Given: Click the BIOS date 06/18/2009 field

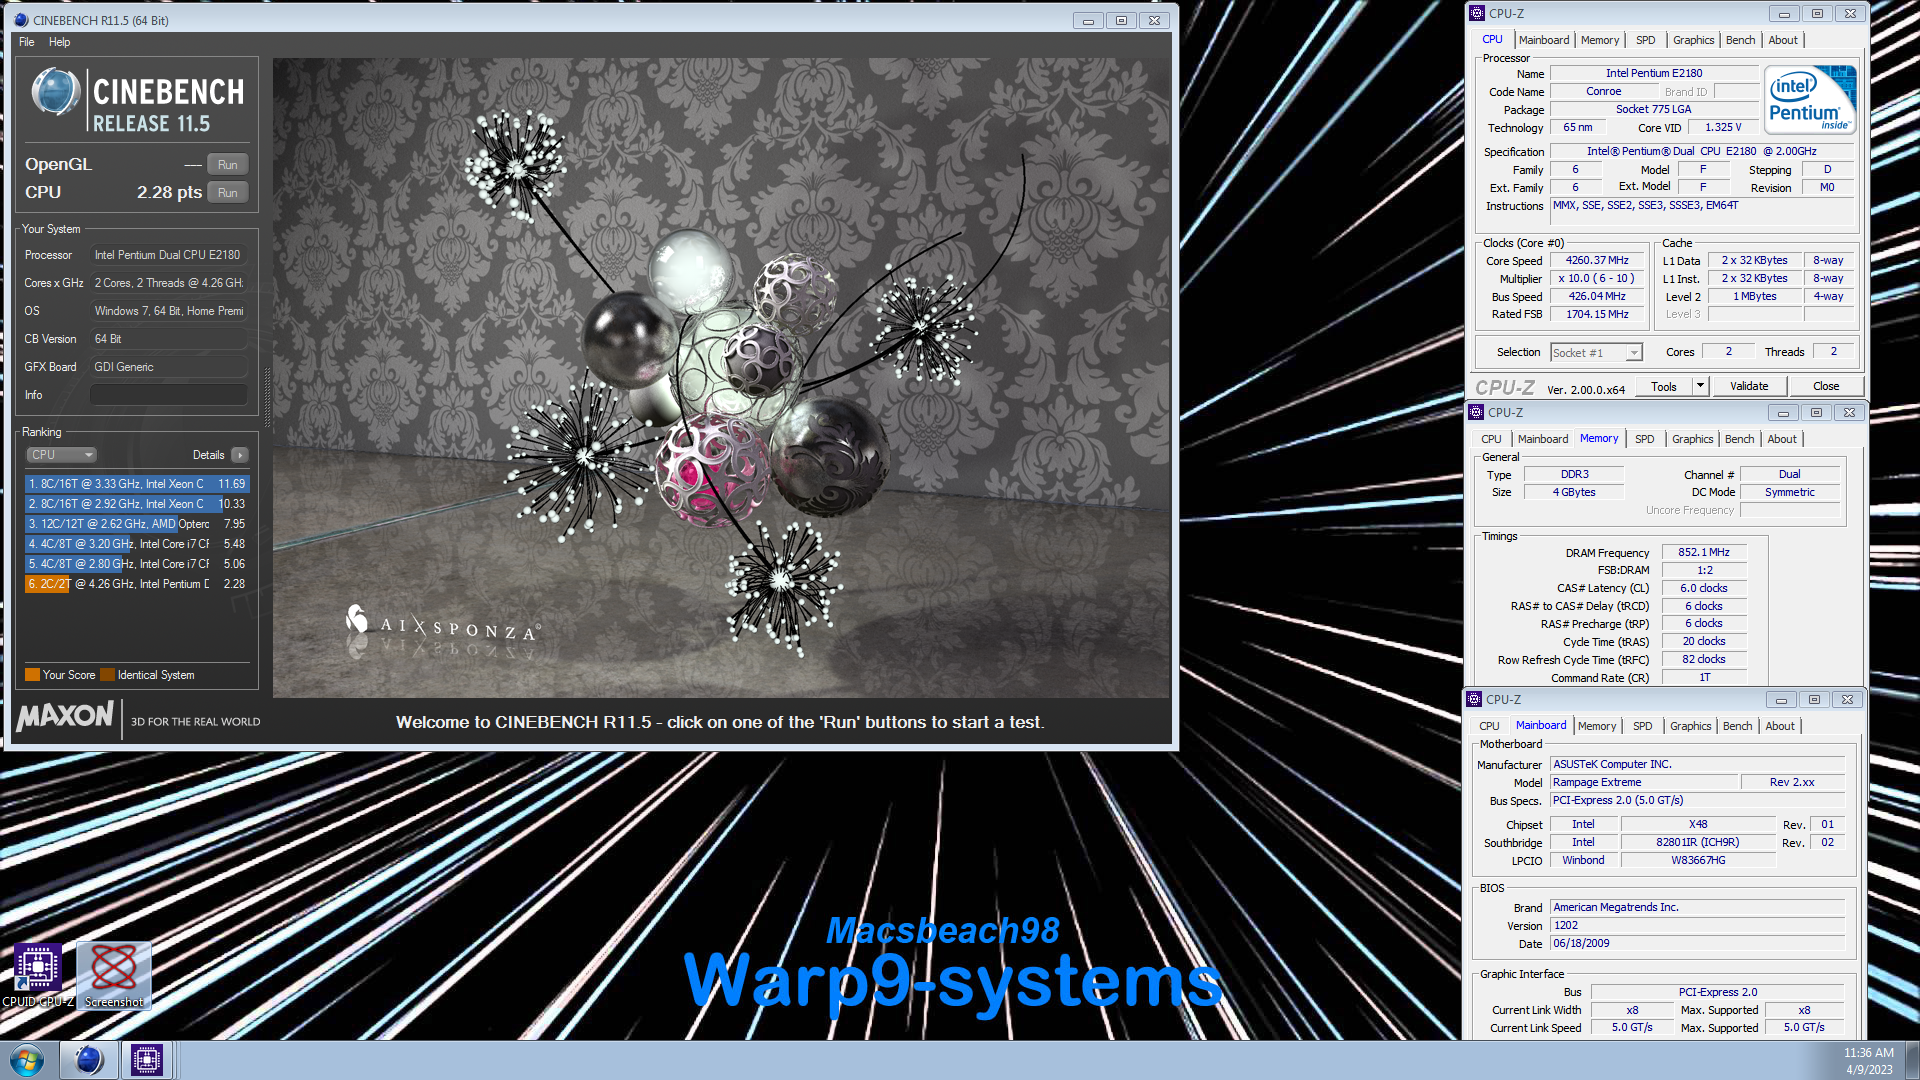Looking at the screenshot, I should tap(1697, 944).
